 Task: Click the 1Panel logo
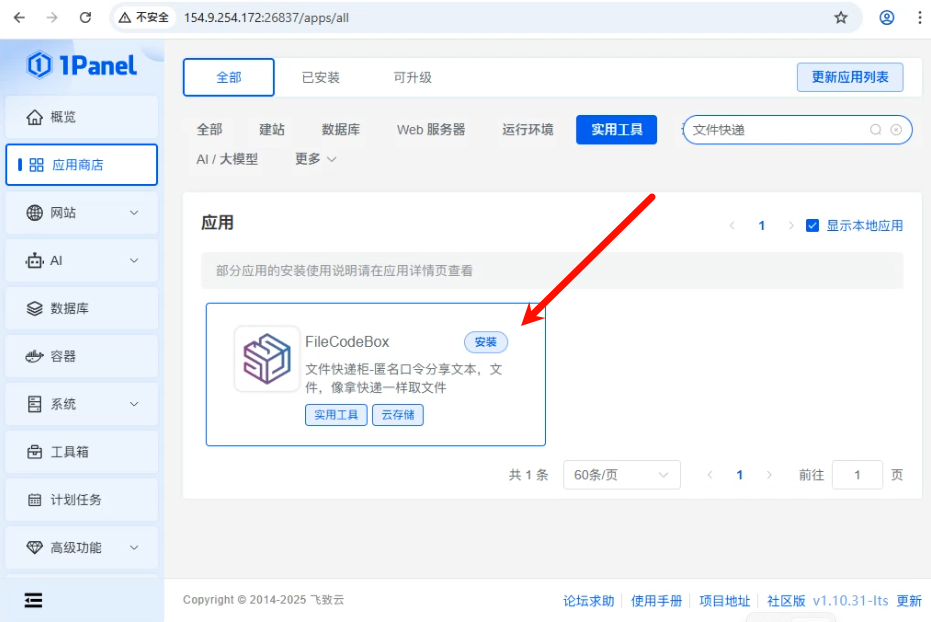[x=81, y=65]
